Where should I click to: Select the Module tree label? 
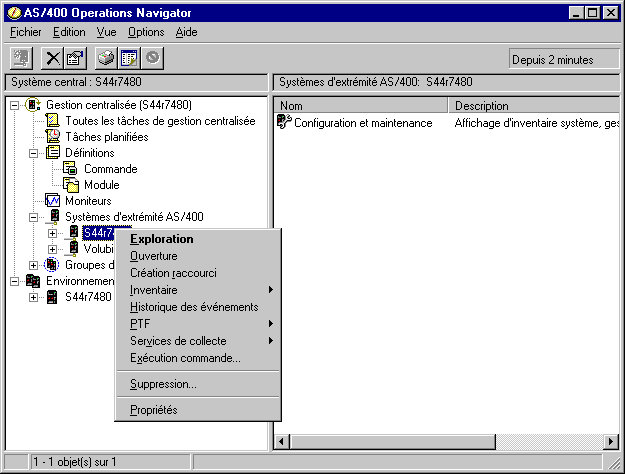(102, 185)
